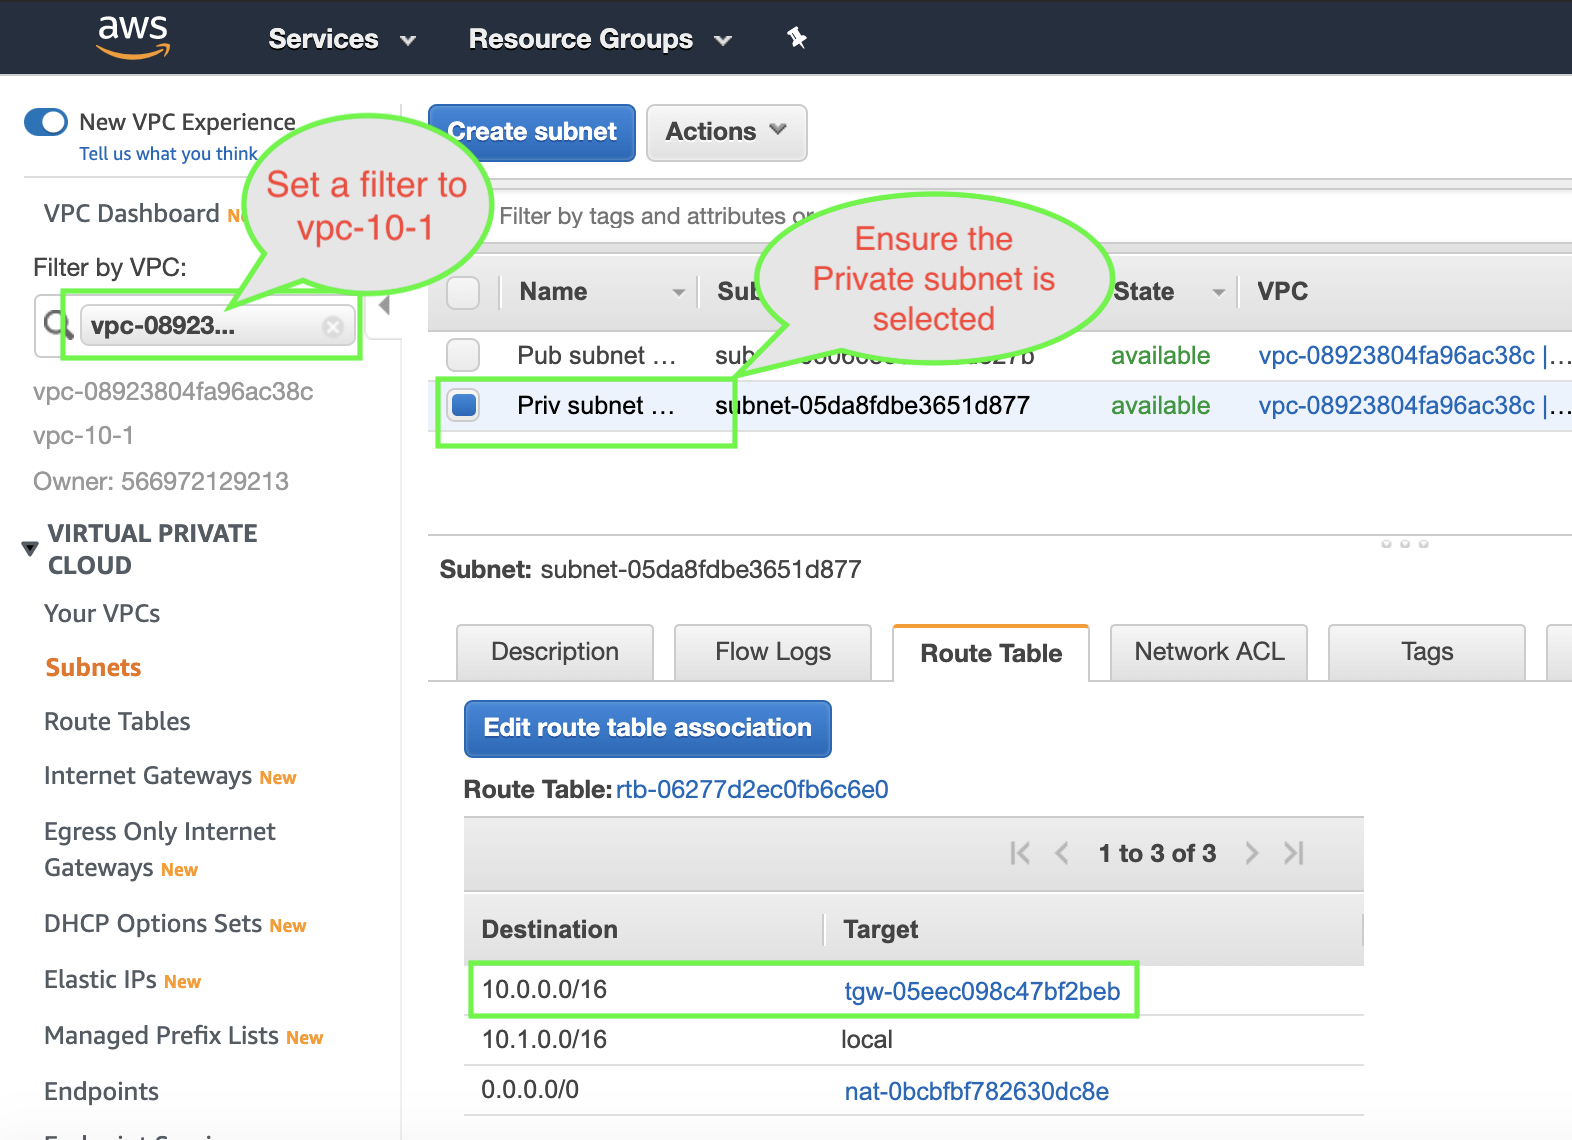Open VPC link in Pub subnet row

[1396, 355]
